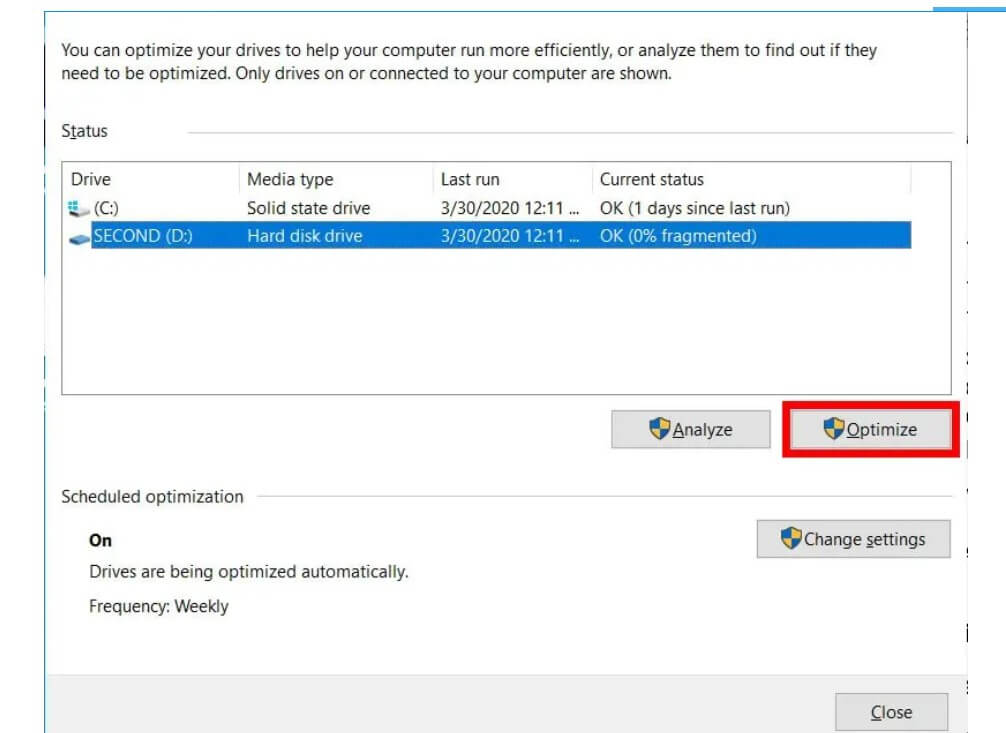1006x733 pixels.
Task: Click the OK (1 days since last run) status
Action: coord(694,209)
